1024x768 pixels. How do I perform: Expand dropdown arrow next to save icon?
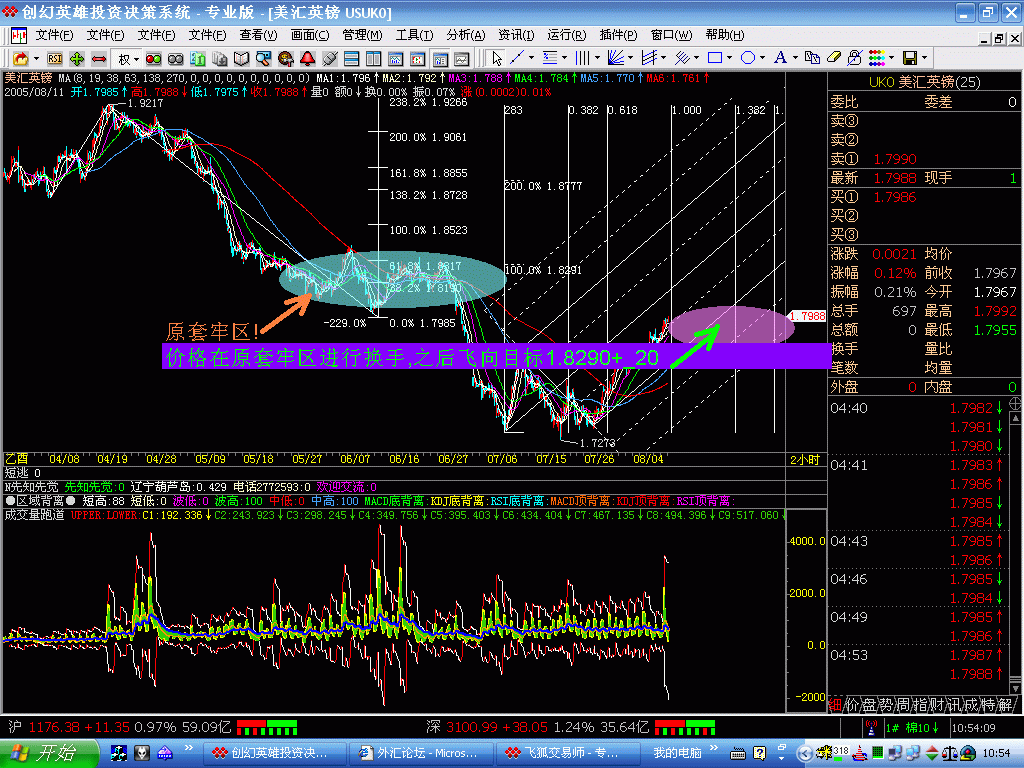coord(924,58)
